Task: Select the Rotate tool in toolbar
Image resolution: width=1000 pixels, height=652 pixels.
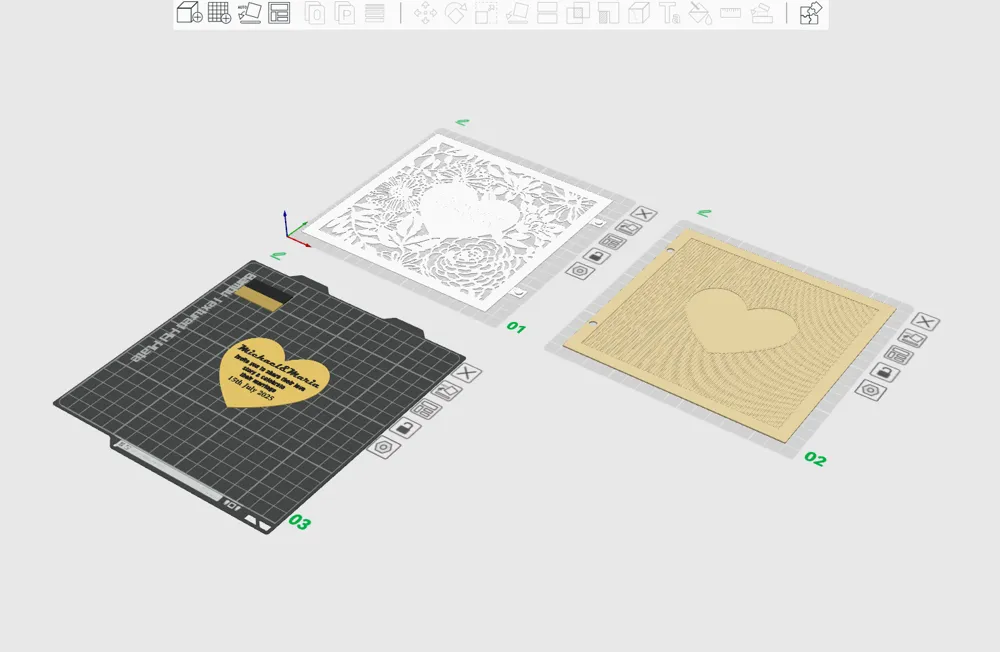Action: pos(456,13)
